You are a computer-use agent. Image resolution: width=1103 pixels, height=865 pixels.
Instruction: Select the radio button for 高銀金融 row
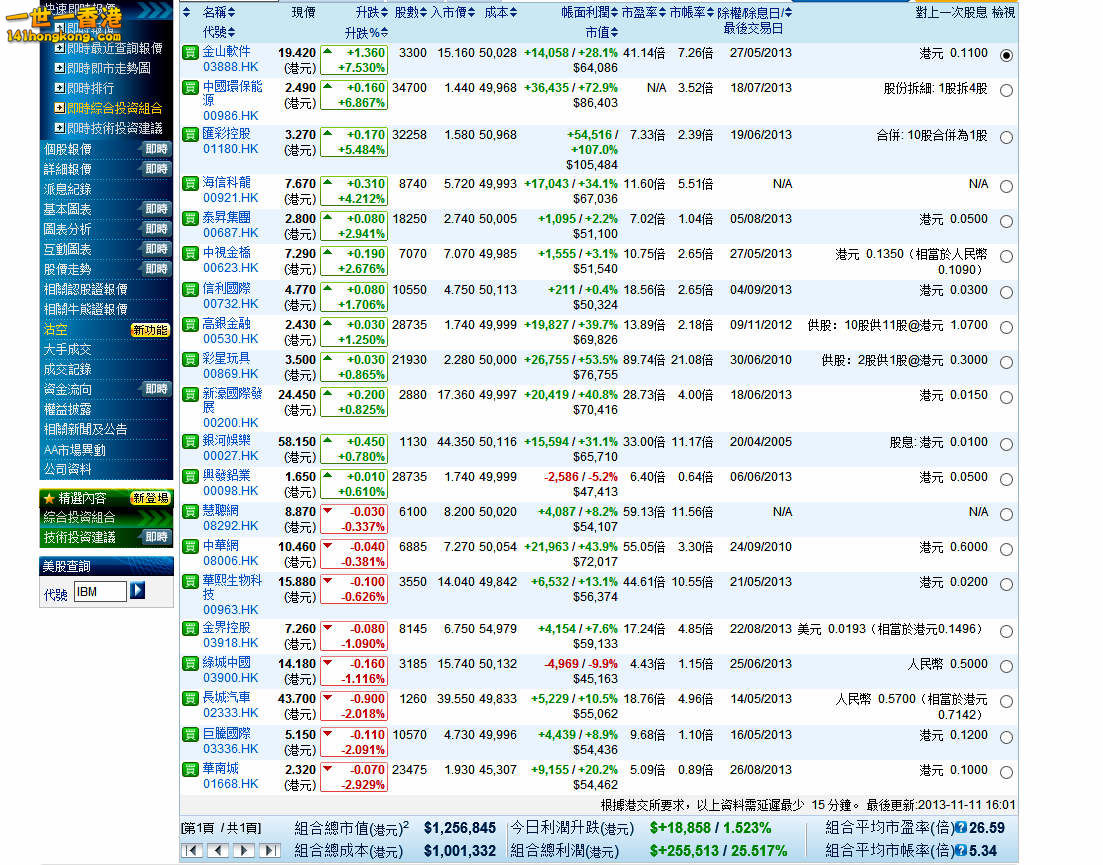(1007, 328)
